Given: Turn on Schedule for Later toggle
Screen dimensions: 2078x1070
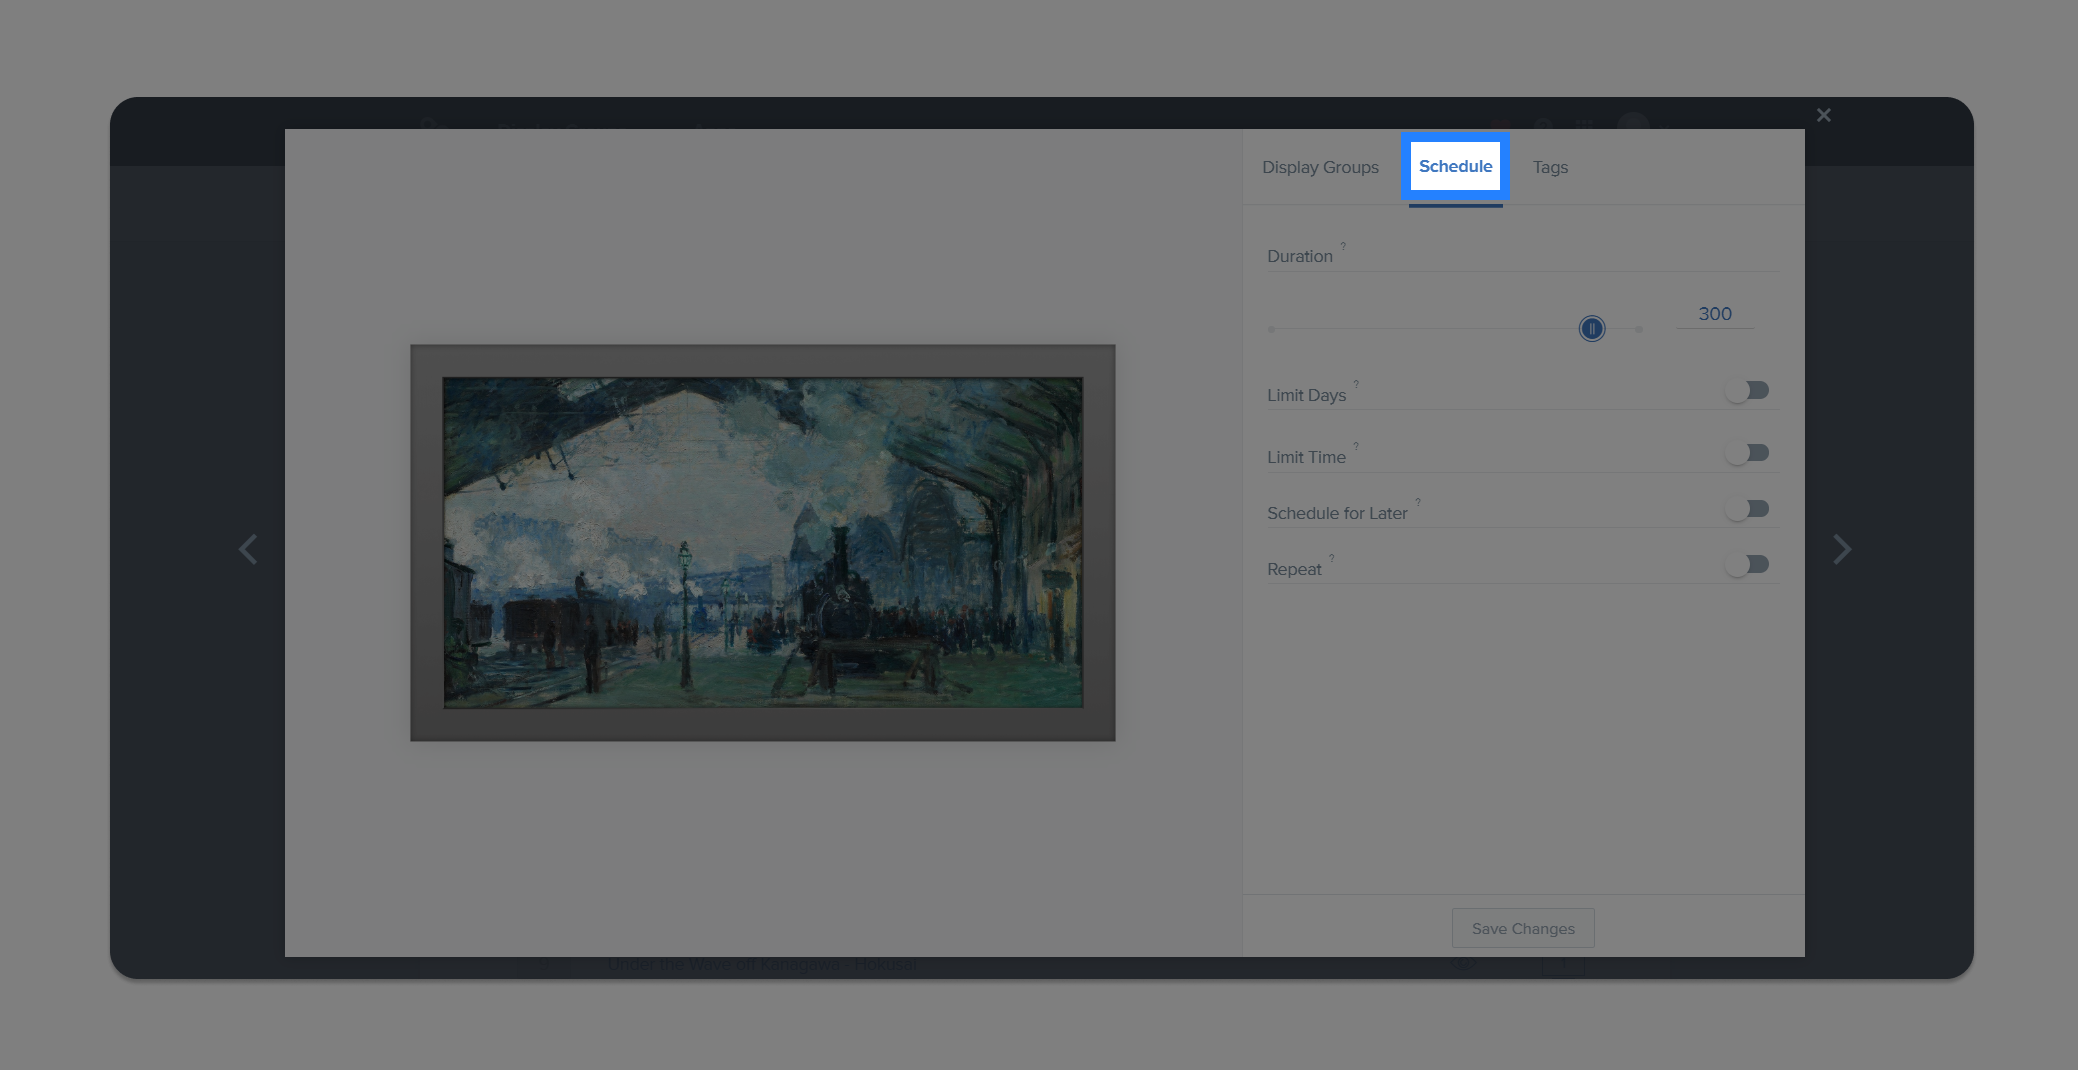Looking at the screenshot, I should [x=1747, y=509].
